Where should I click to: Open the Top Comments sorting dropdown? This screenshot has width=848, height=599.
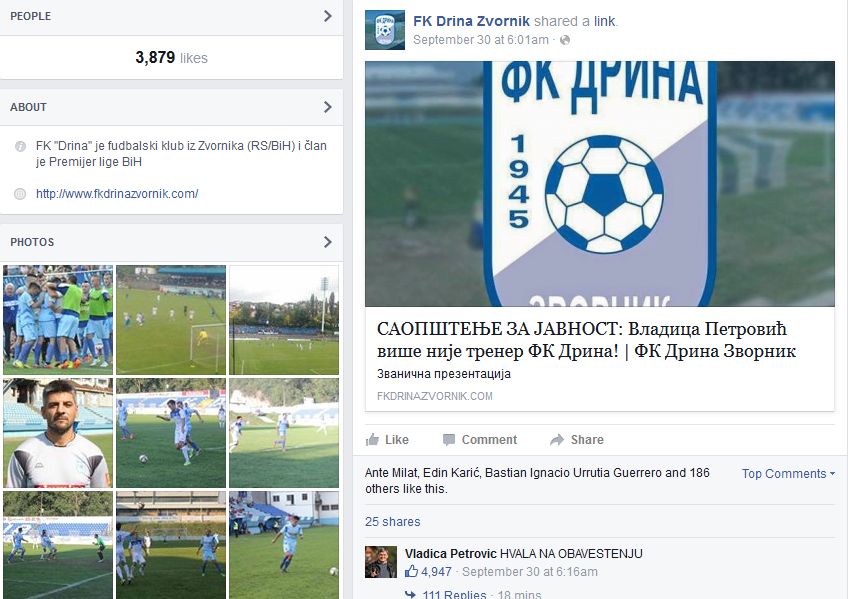point(788,474)
